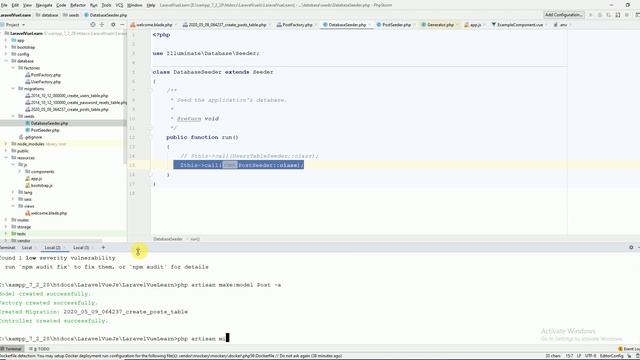Collapse the resources folder
Screen dimensions: 640x360
coord(6,158)
